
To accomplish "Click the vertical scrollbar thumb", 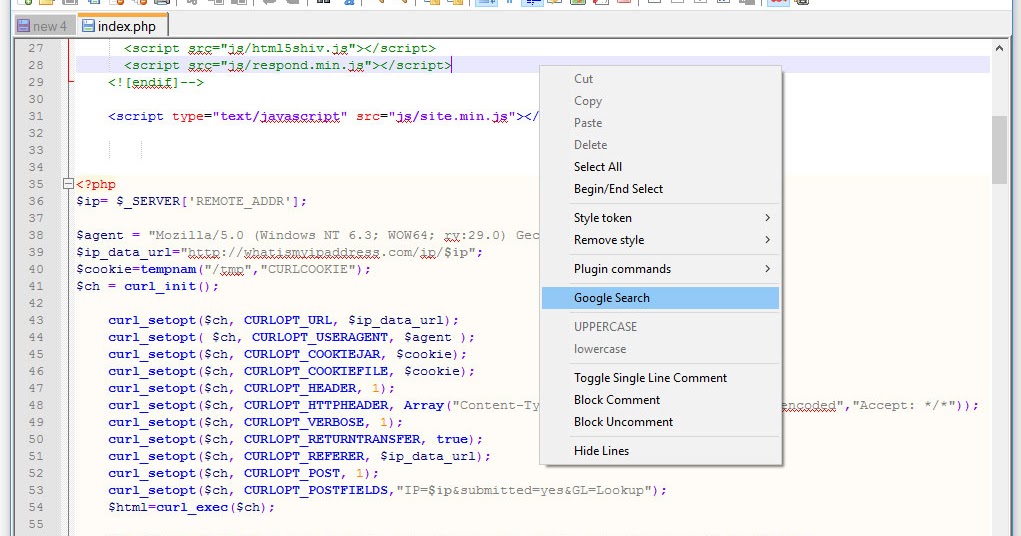I will click(x=1000, y=150).
